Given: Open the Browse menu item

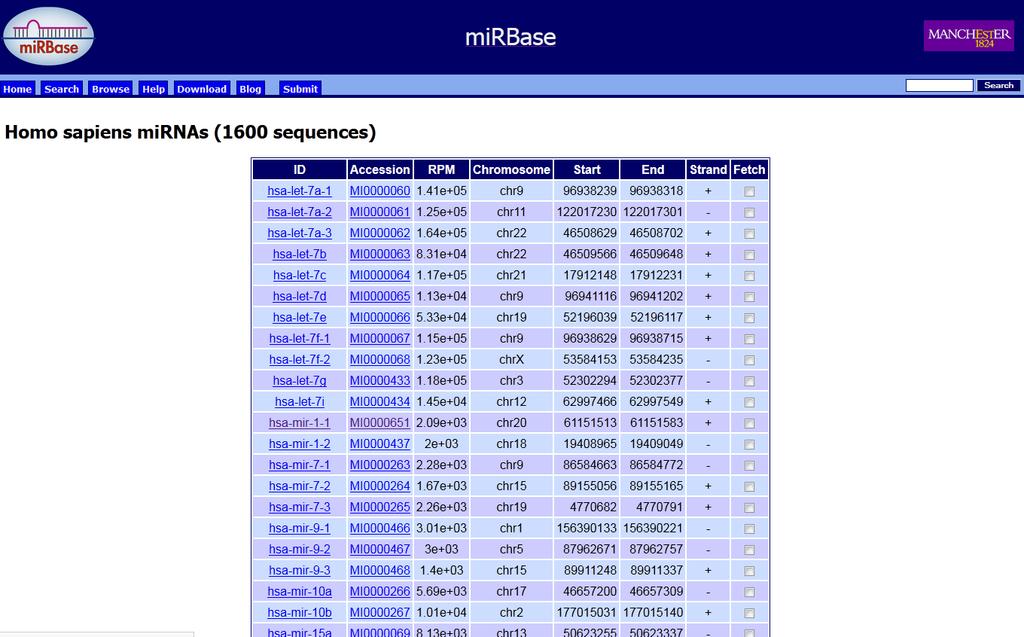Looking at the screenshot, I should pyautogui.click(x=110, y=89).
